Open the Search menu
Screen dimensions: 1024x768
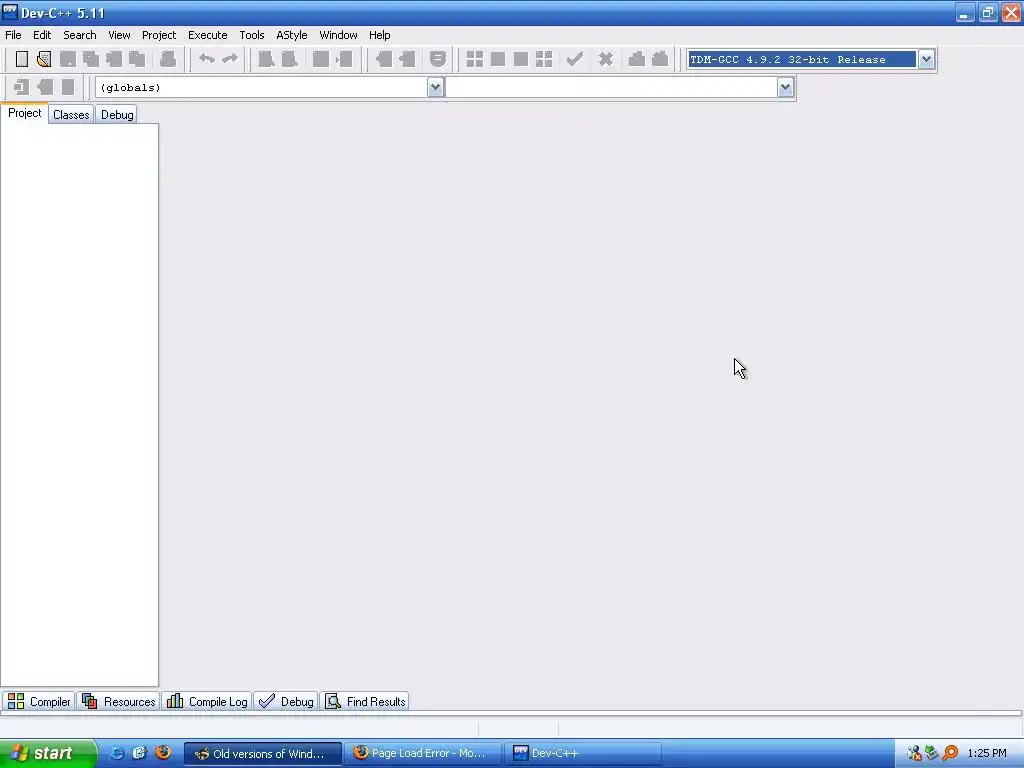pyautogui.click(x=80, y=35)
